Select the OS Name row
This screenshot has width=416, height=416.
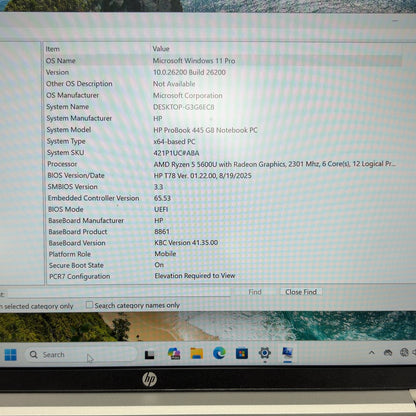point(223,61)
